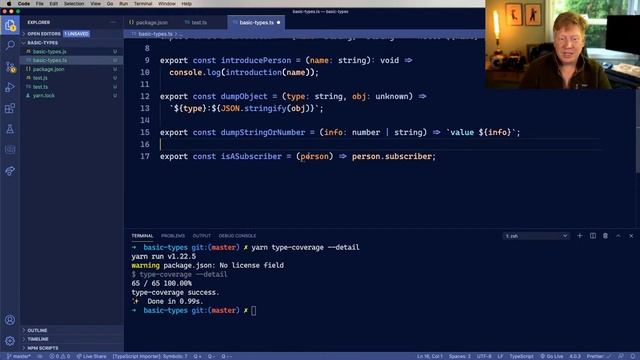Open test.js in the file tree
This screenshot has height=360, width=640.
(x=72, y=78)
